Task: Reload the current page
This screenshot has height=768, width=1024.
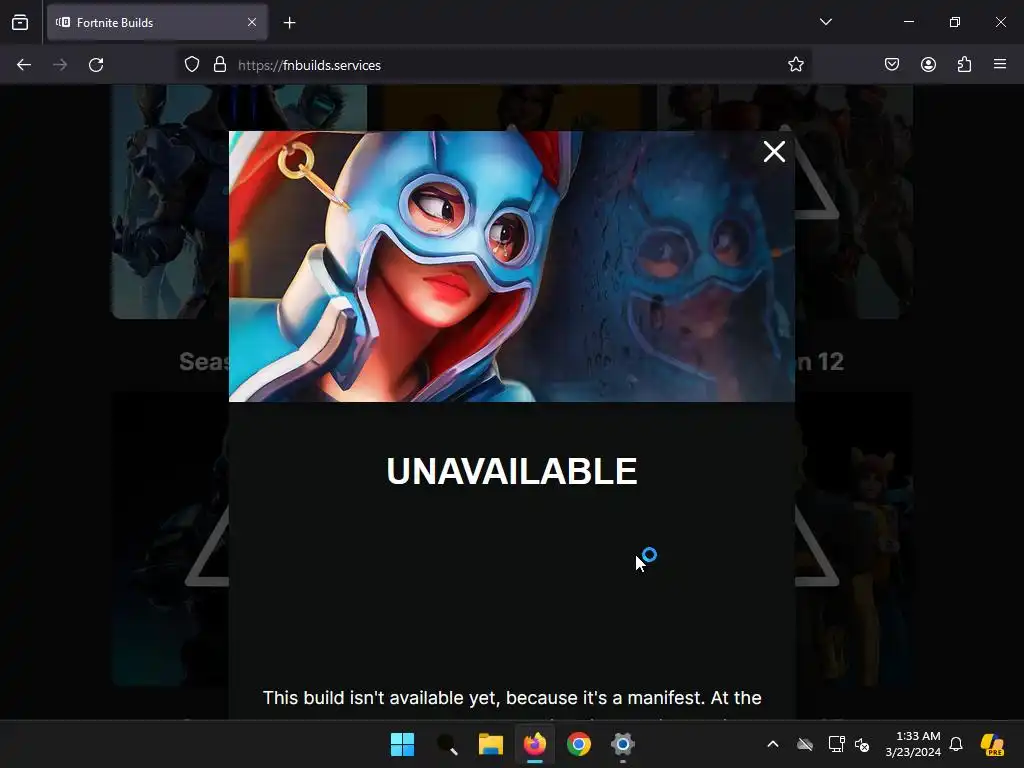Action: click(x=96, y=65)
